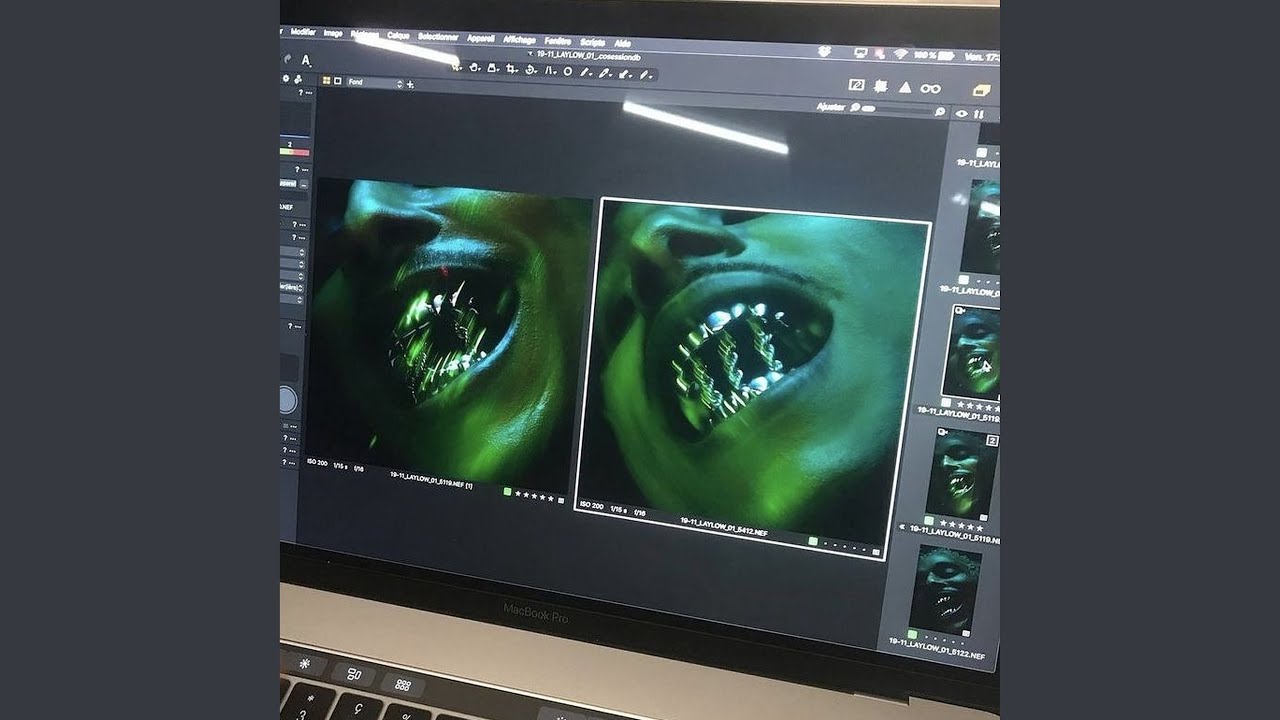Adjust the Ajuster zoom slider

click(x=895, y=111)
